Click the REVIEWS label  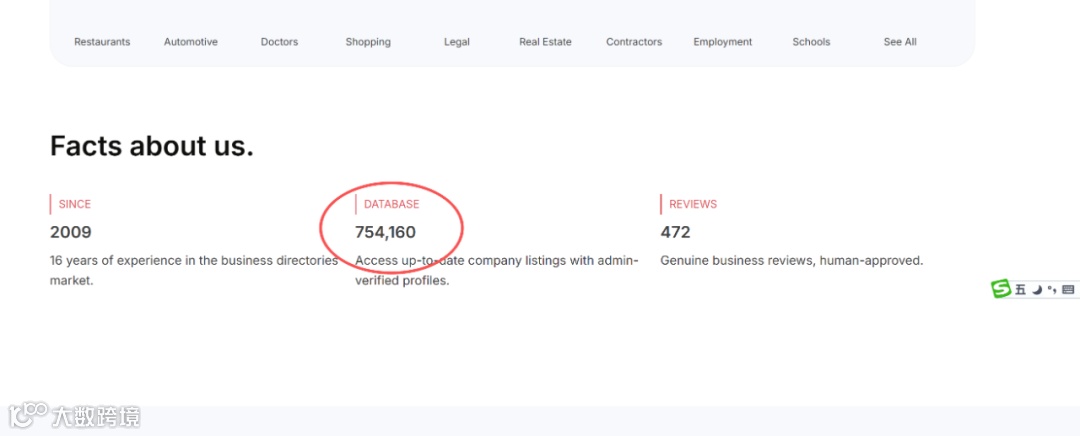(693, 204)
